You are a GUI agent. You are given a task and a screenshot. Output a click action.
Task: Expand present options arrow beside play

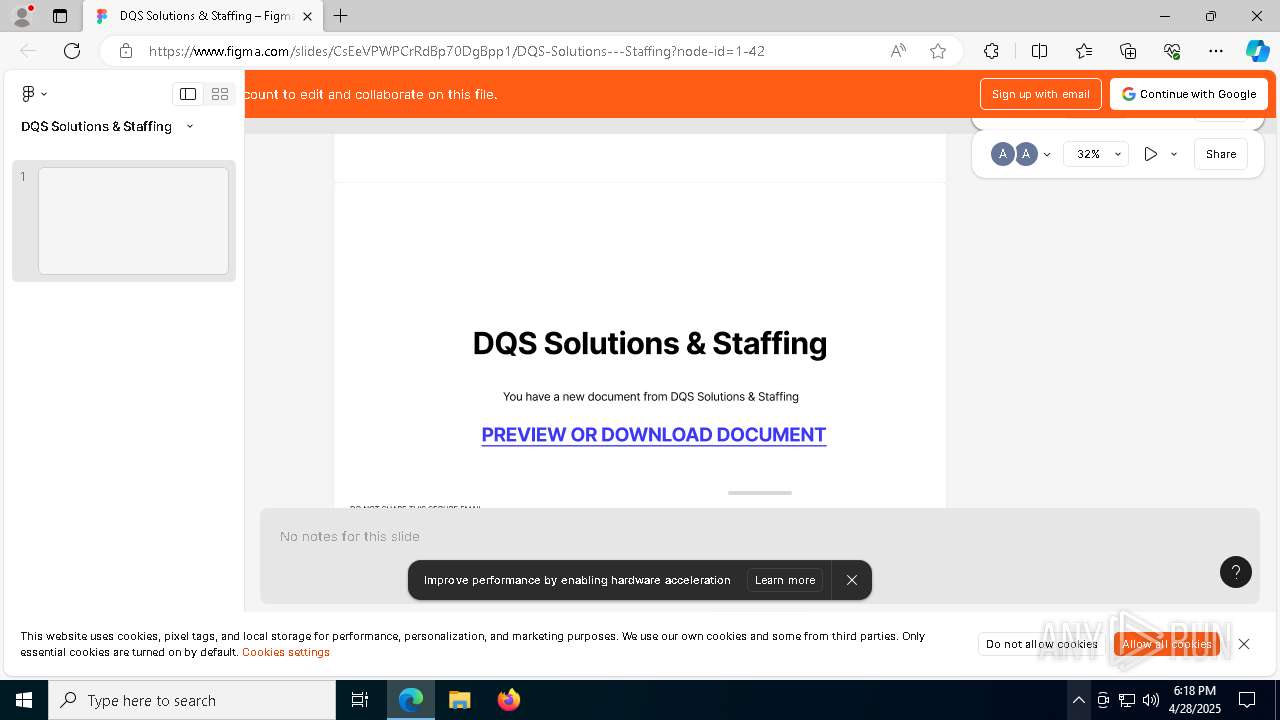(x=1174, y=154)
